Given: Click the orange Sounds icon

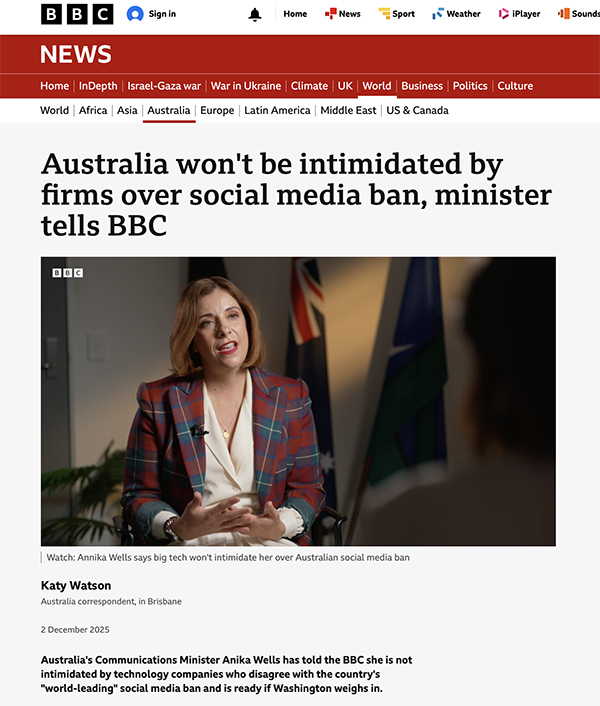Looking at the screenshot, I should 564,14.
